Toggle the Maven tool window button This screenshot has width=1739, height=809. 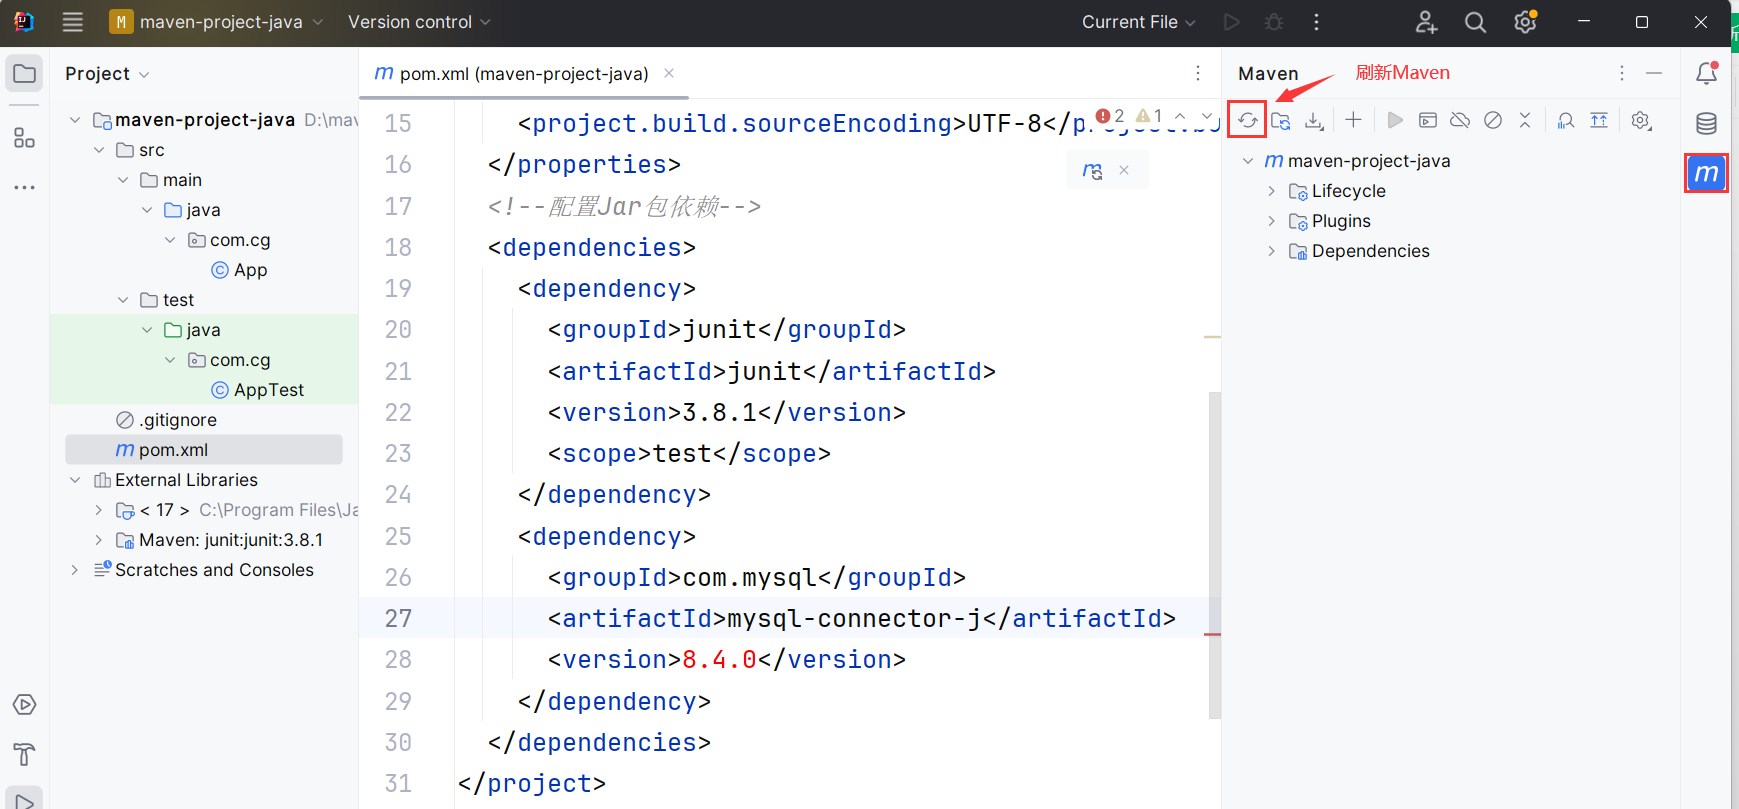pos(1707,173)
